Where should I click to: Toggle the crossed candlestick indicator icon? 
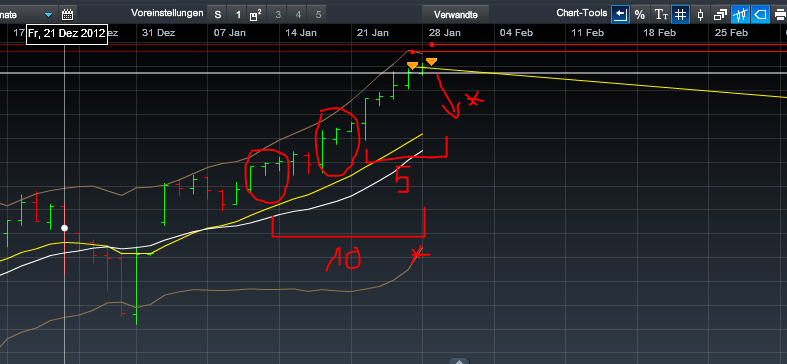coord(740,15)
